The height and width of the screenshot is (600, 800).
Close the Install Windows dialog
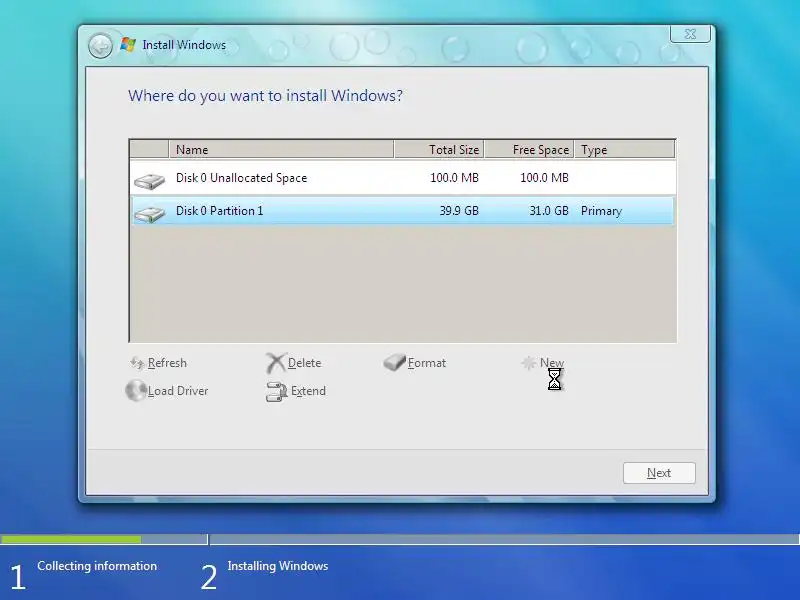(690, 34)
